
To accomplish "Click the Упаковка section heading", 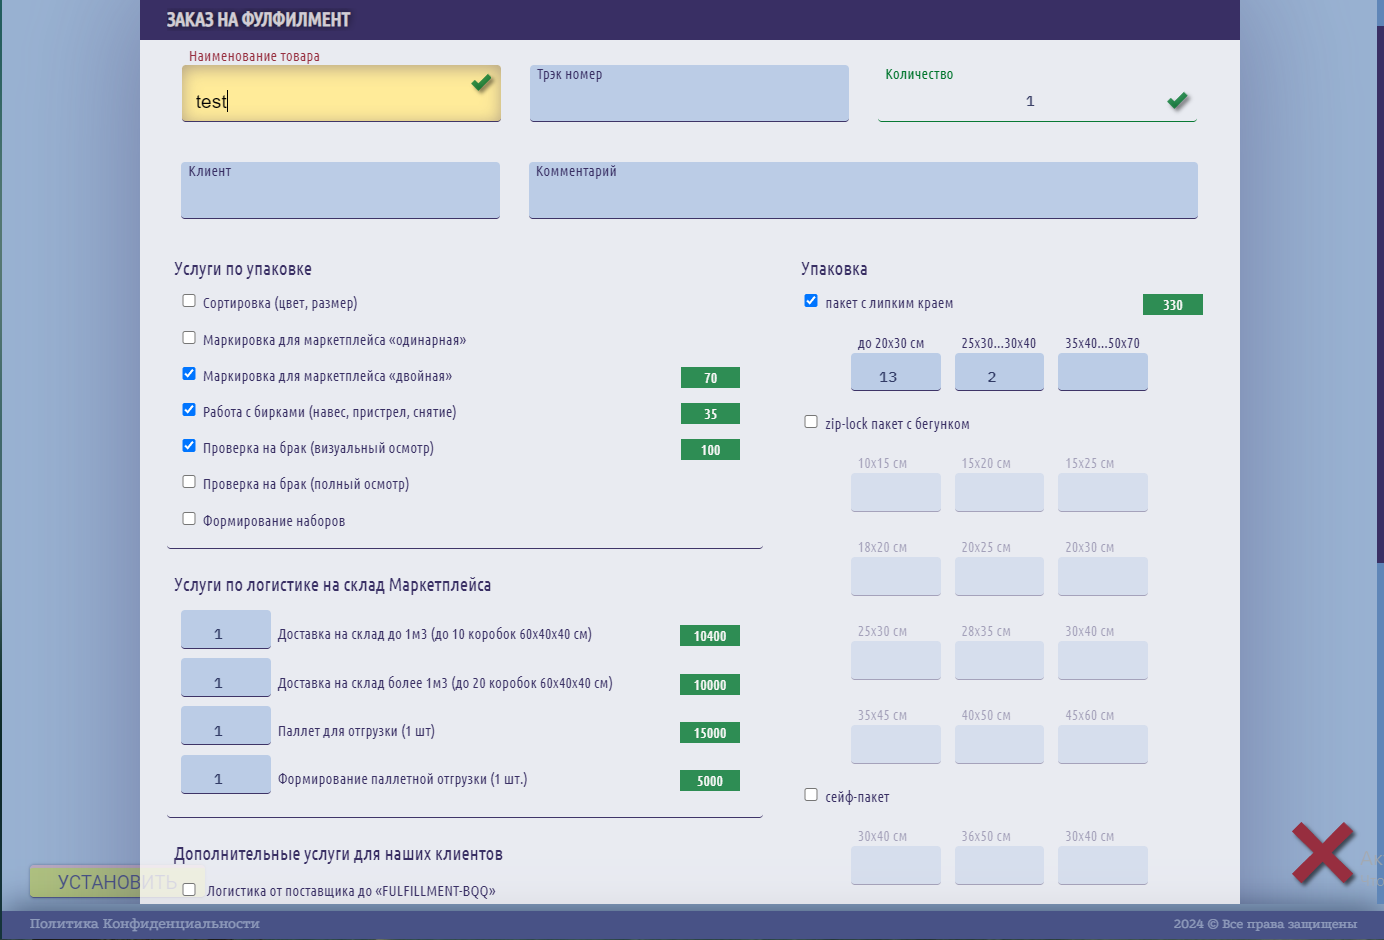I will coord(834,269).
